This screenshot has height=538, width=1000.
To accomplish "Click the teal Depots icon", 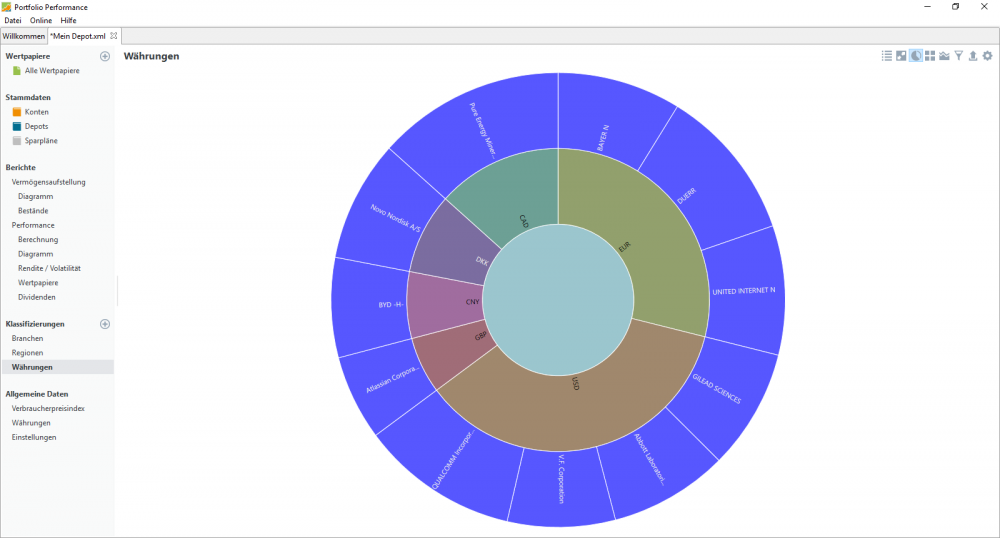I will 17,126.
